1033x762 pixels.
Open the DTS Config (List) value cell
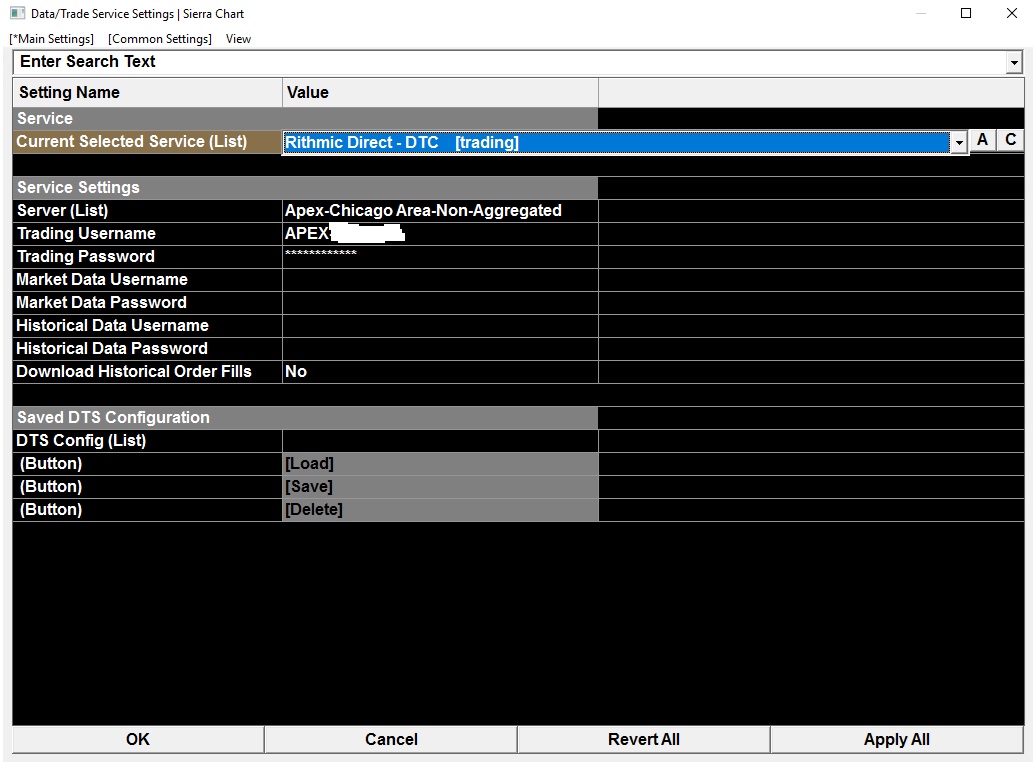(x=440, y=441)
